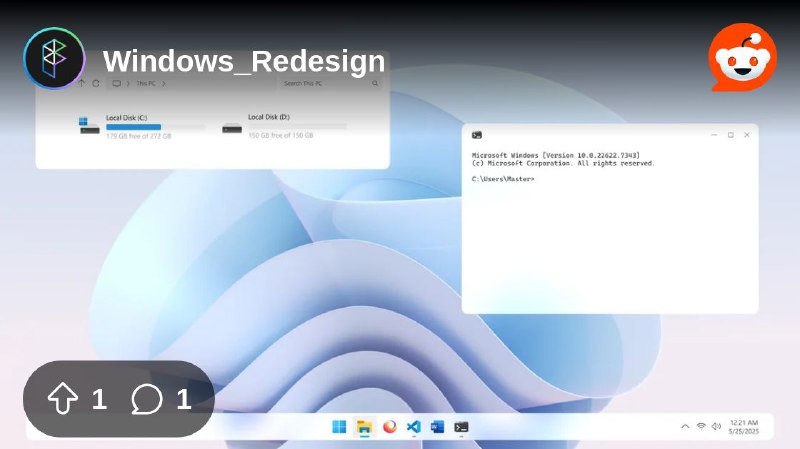Image resolution: width=800 pixels, height=449 pixels.
Task: Maximize the Terminal window
Action: pos(731,135)
